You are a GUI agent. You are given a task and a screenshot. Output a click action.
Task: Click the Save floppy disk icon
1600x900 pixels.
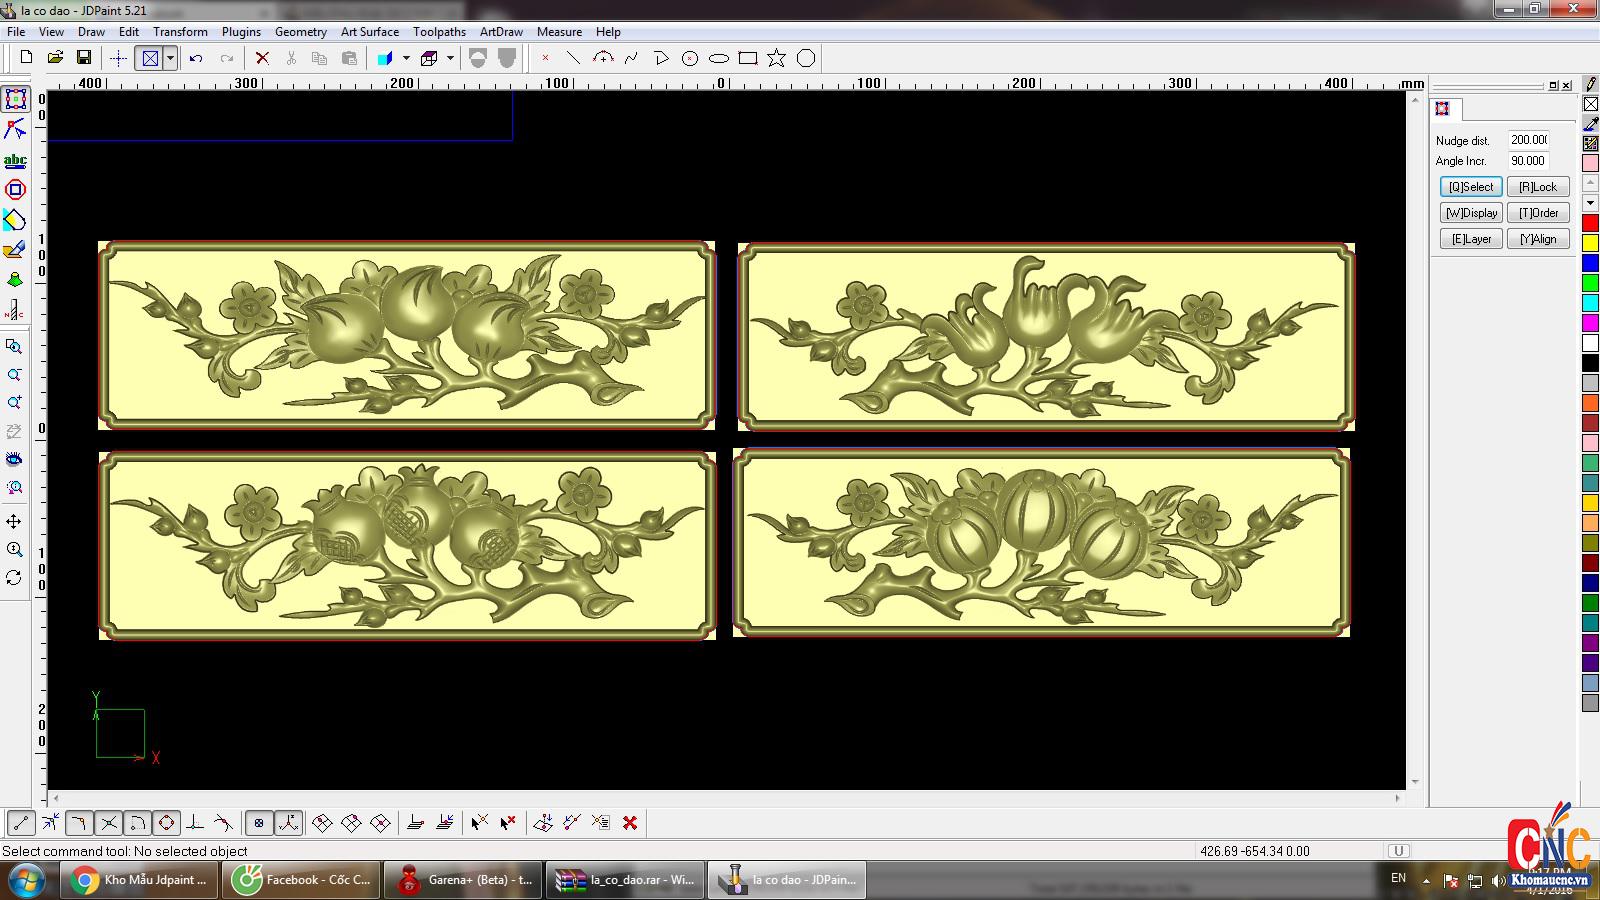click(x=84, y=58)
